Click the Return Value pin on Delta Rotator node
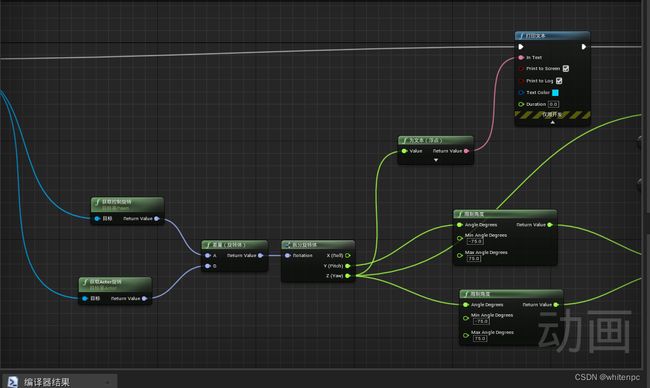 click(x=260, y=255)
